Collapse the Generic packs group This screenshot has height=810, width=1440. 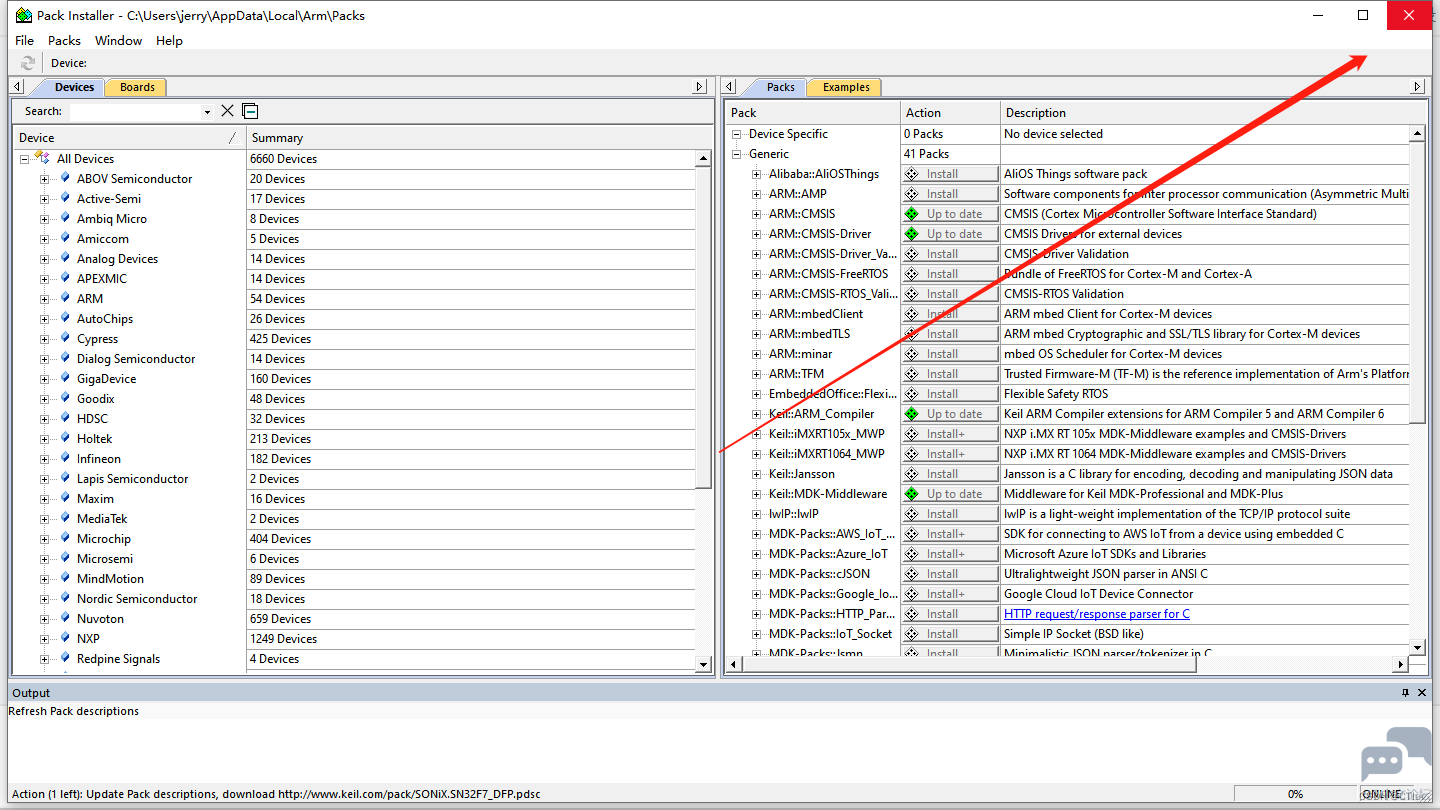coord(736,154)
